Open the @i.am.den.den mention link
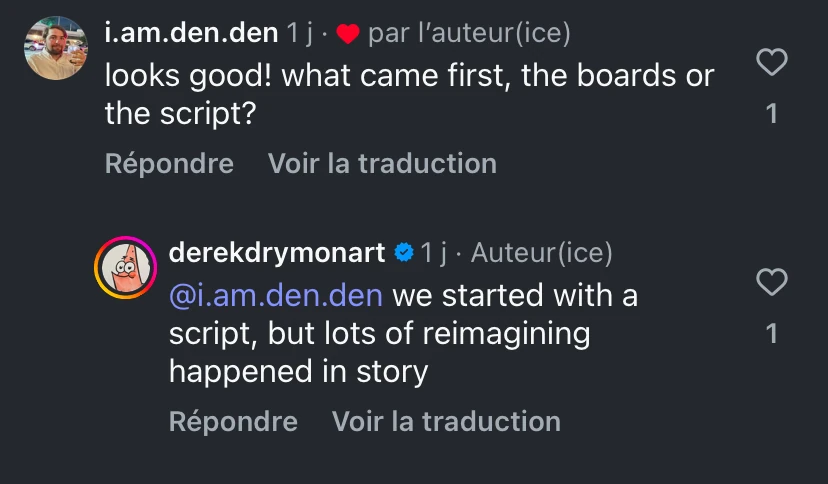 (x=275, y=295)
